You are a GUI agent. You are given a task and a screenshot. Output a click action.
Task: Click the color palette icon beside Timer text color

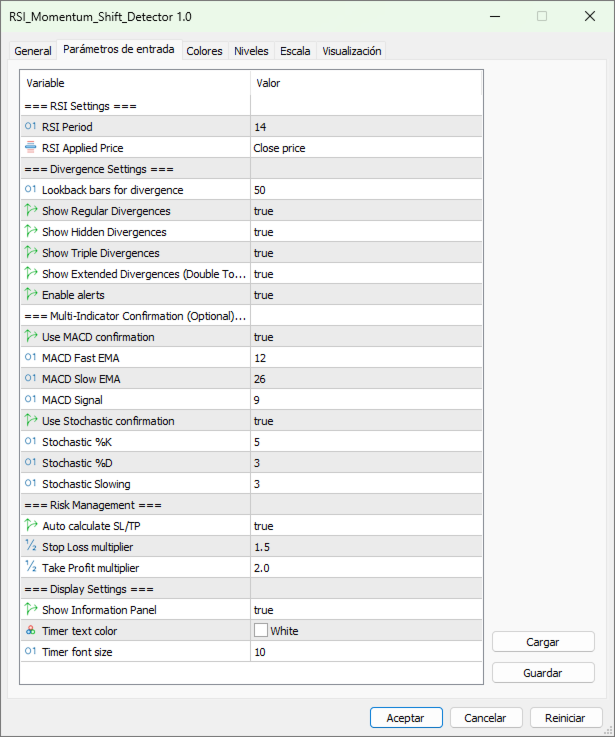31,630
